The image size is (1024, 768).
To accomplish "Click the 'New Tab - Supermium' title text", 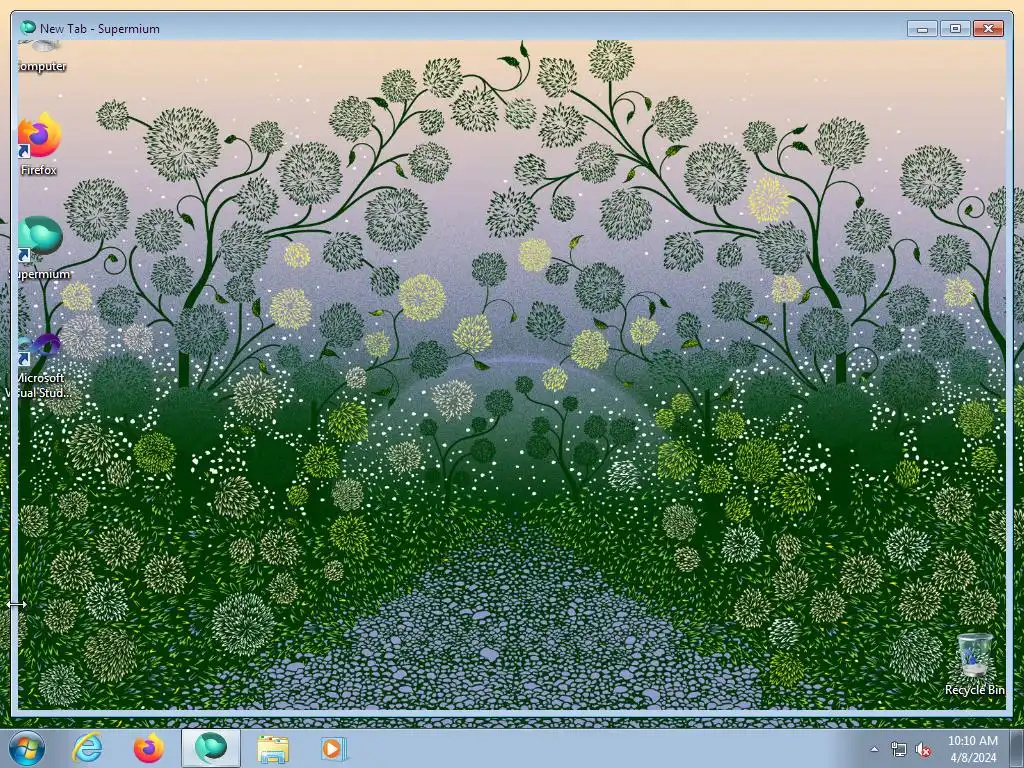I will point(99,29).
